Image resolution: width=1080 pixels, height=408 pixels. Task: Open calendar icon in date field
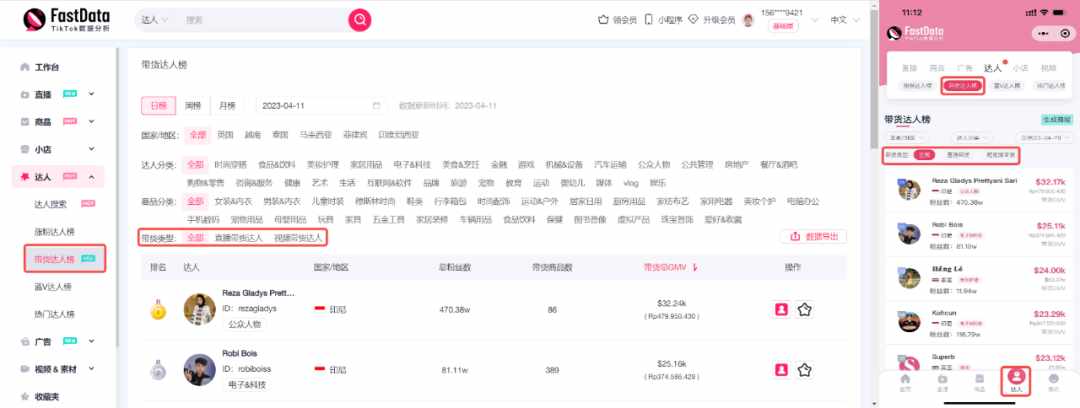[x=376, y=105]
